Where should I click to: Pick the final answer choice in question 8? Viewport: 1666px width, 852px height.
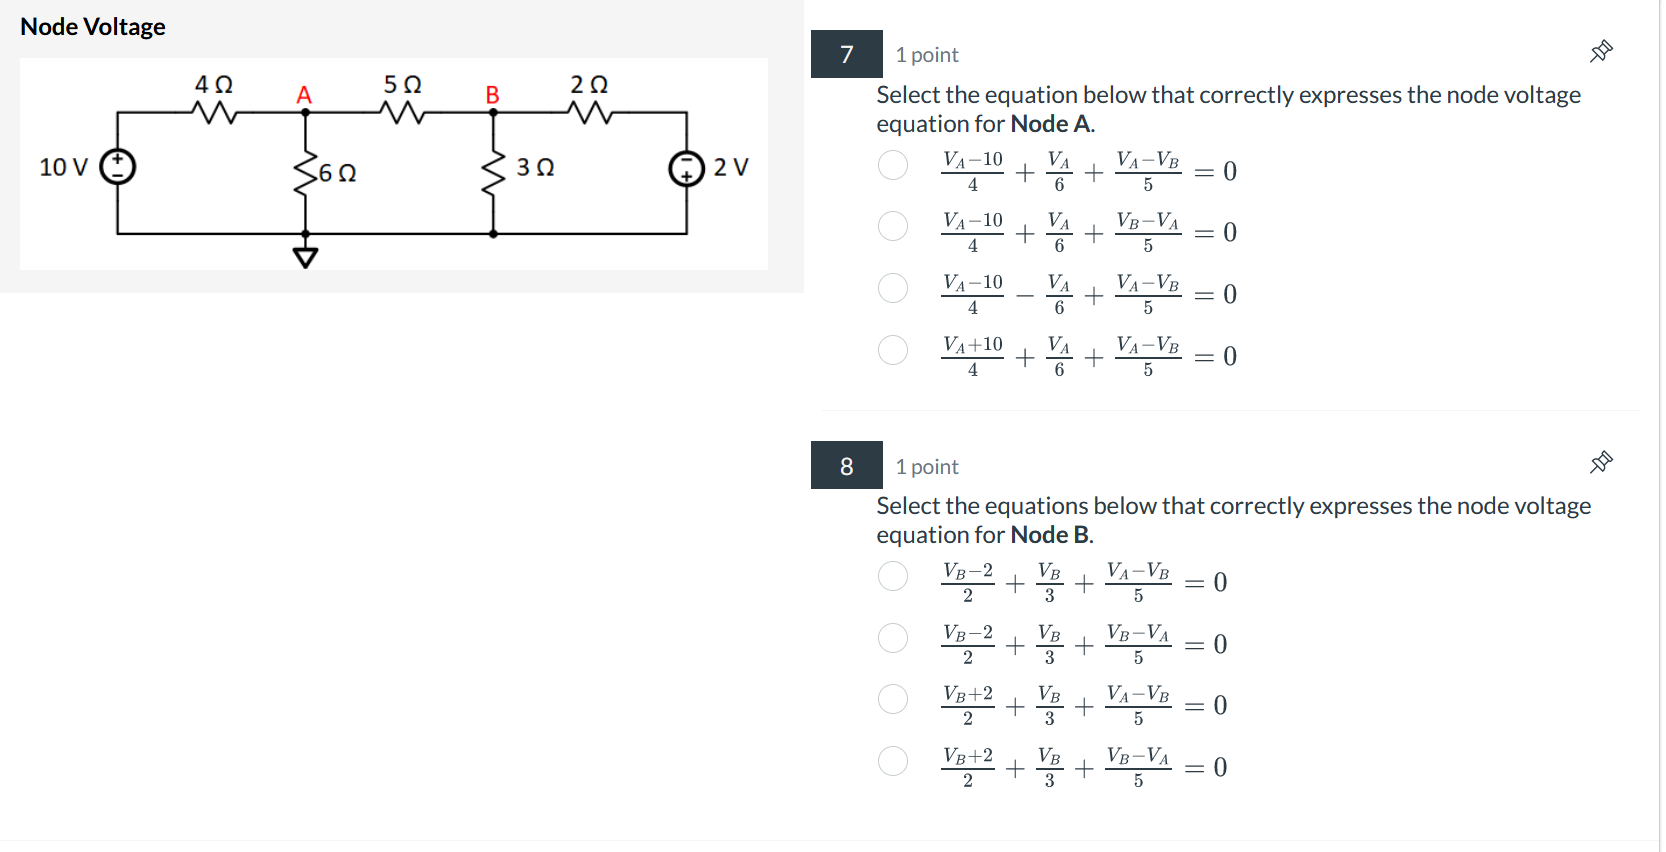click(x=893, y=761)
